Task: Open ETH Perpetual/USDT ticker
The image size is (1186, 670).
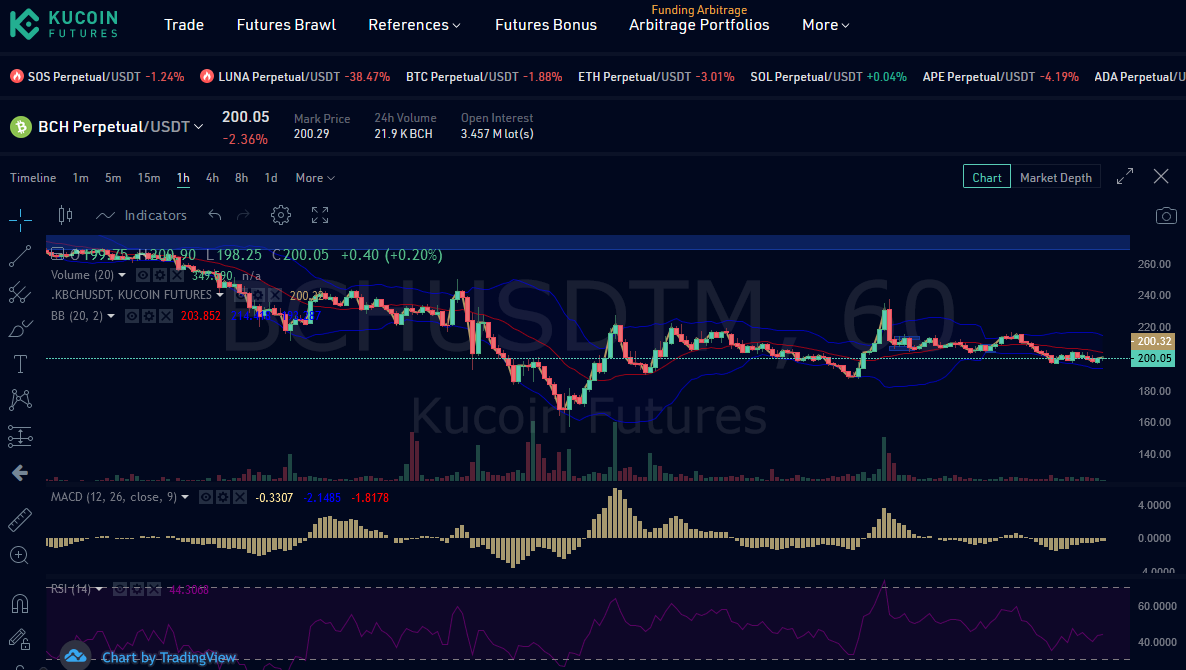Action: tap(656, 76)
